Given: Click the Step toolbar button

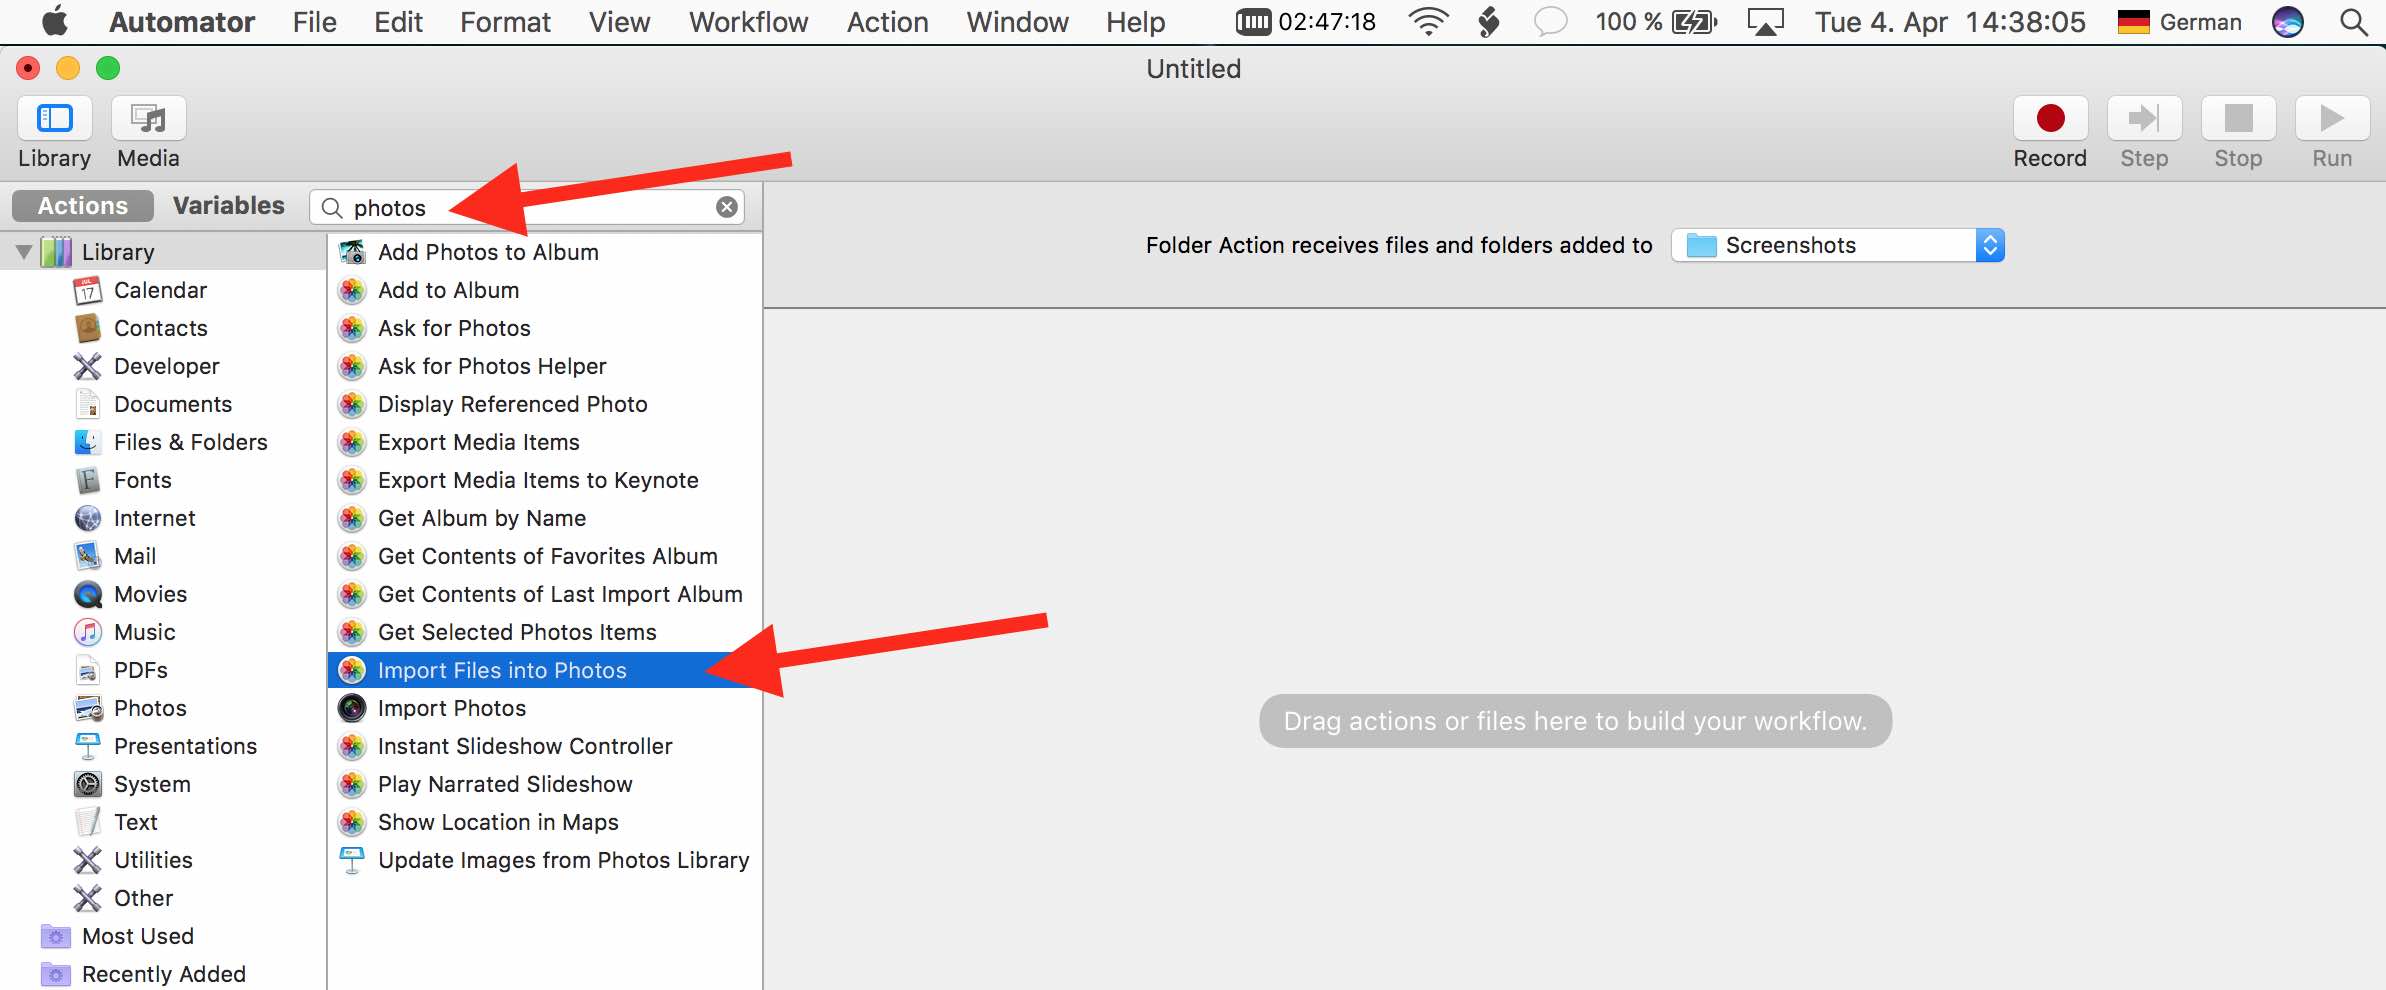Looking at the screenshot, I should 2144,119.
